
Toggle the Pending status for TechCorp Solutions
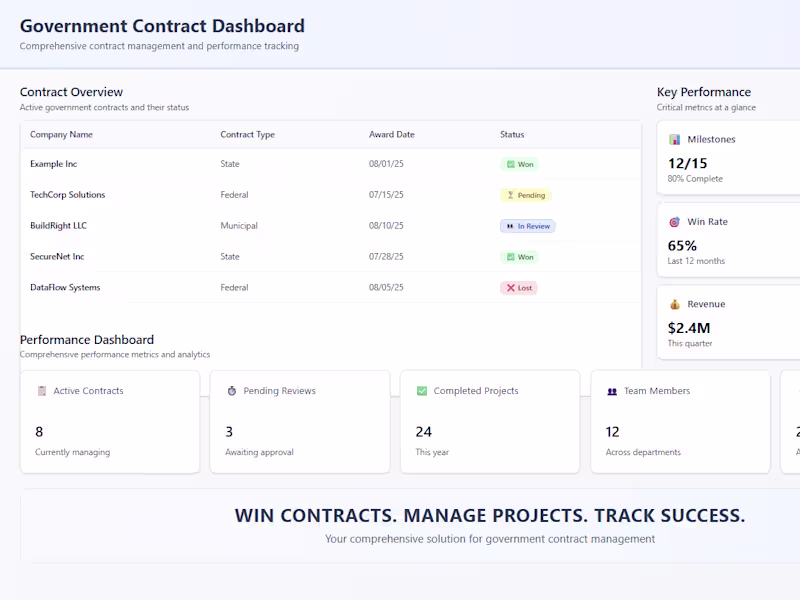click(x=528, y=195)
